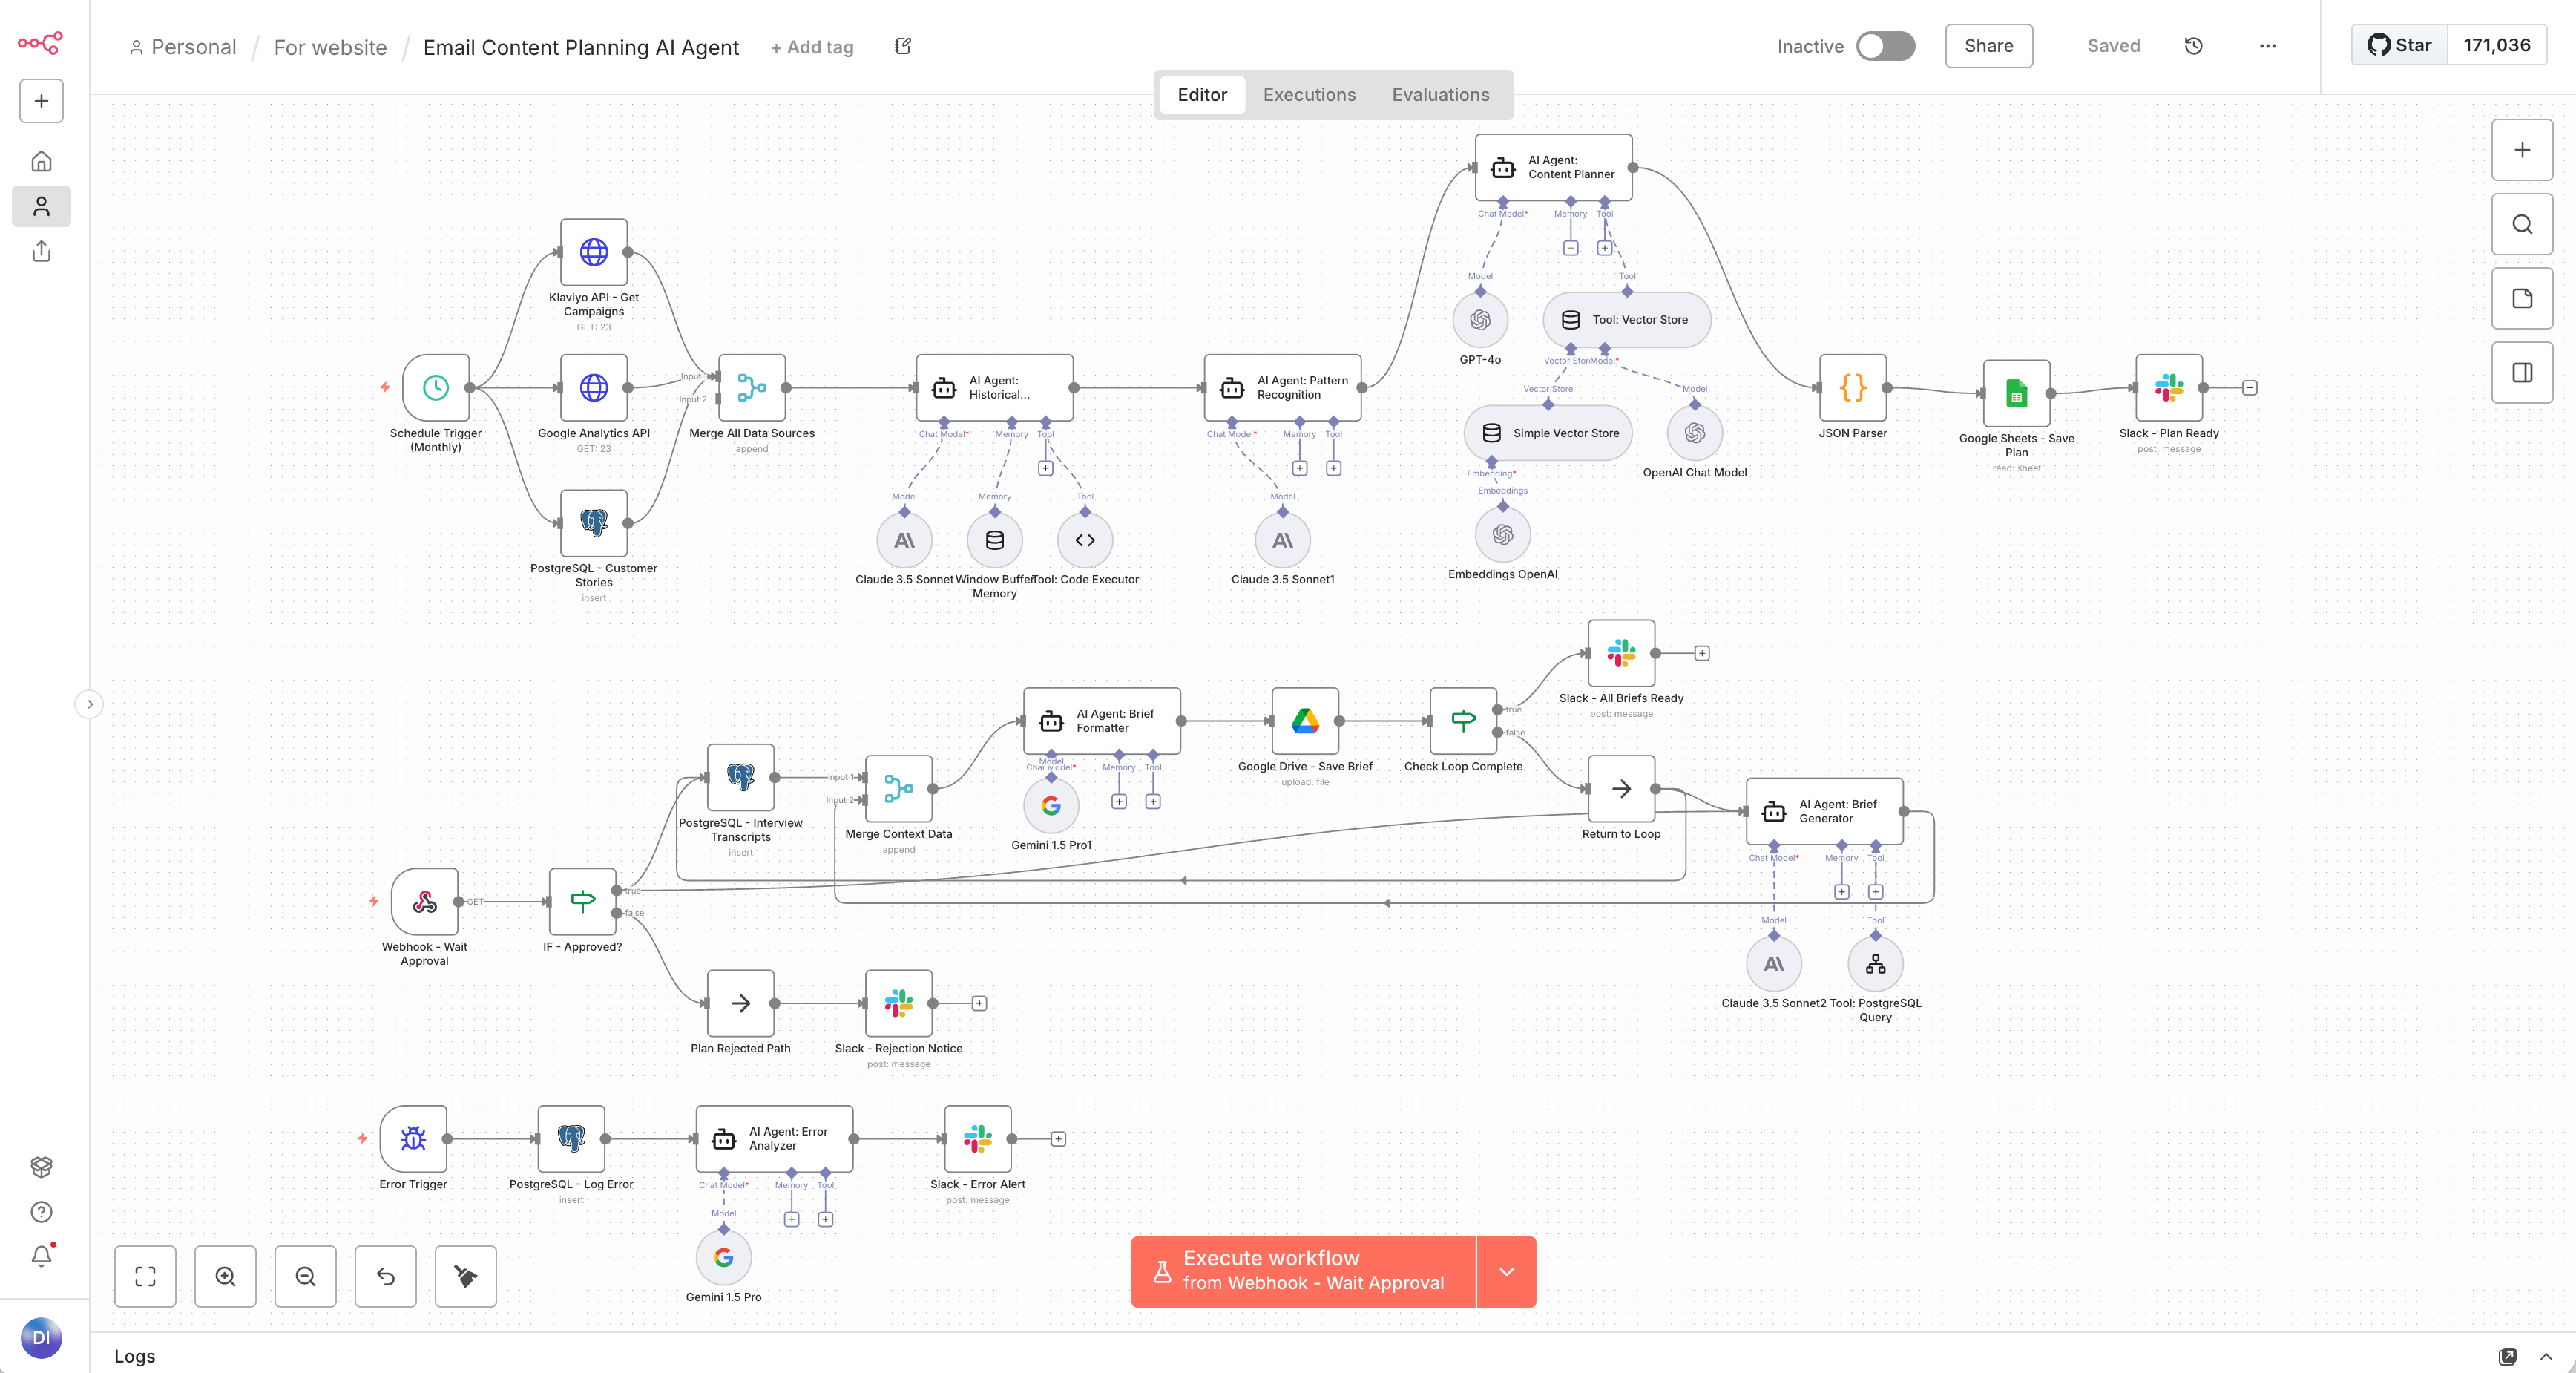Click the Share button

click(x=1988, y=46)
